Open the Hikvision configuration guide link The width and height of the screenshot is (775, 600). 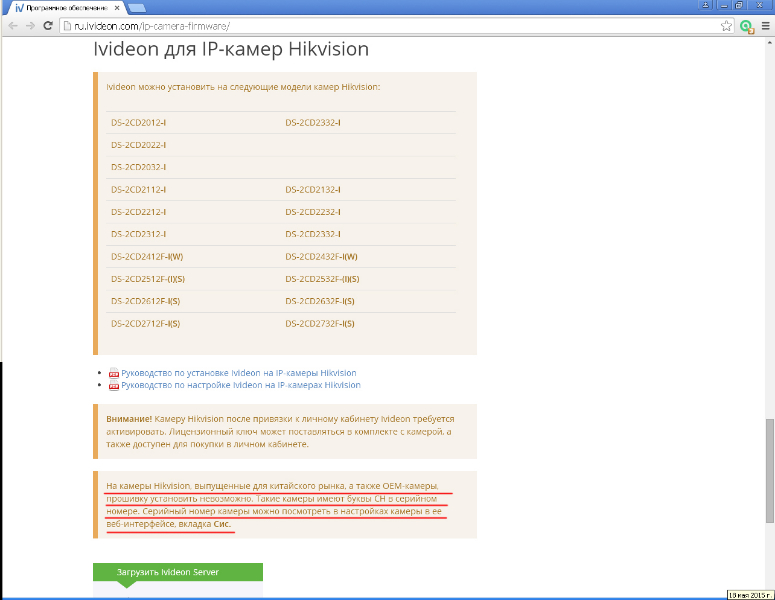point(241,385)
